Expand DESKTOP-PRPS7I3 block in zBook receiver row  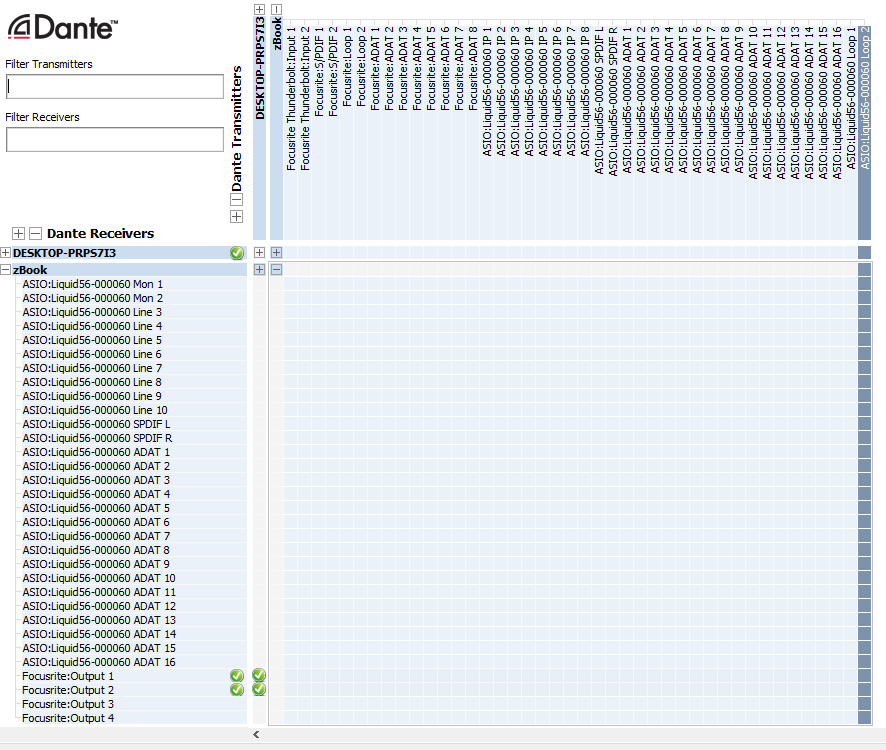(259, 270)
